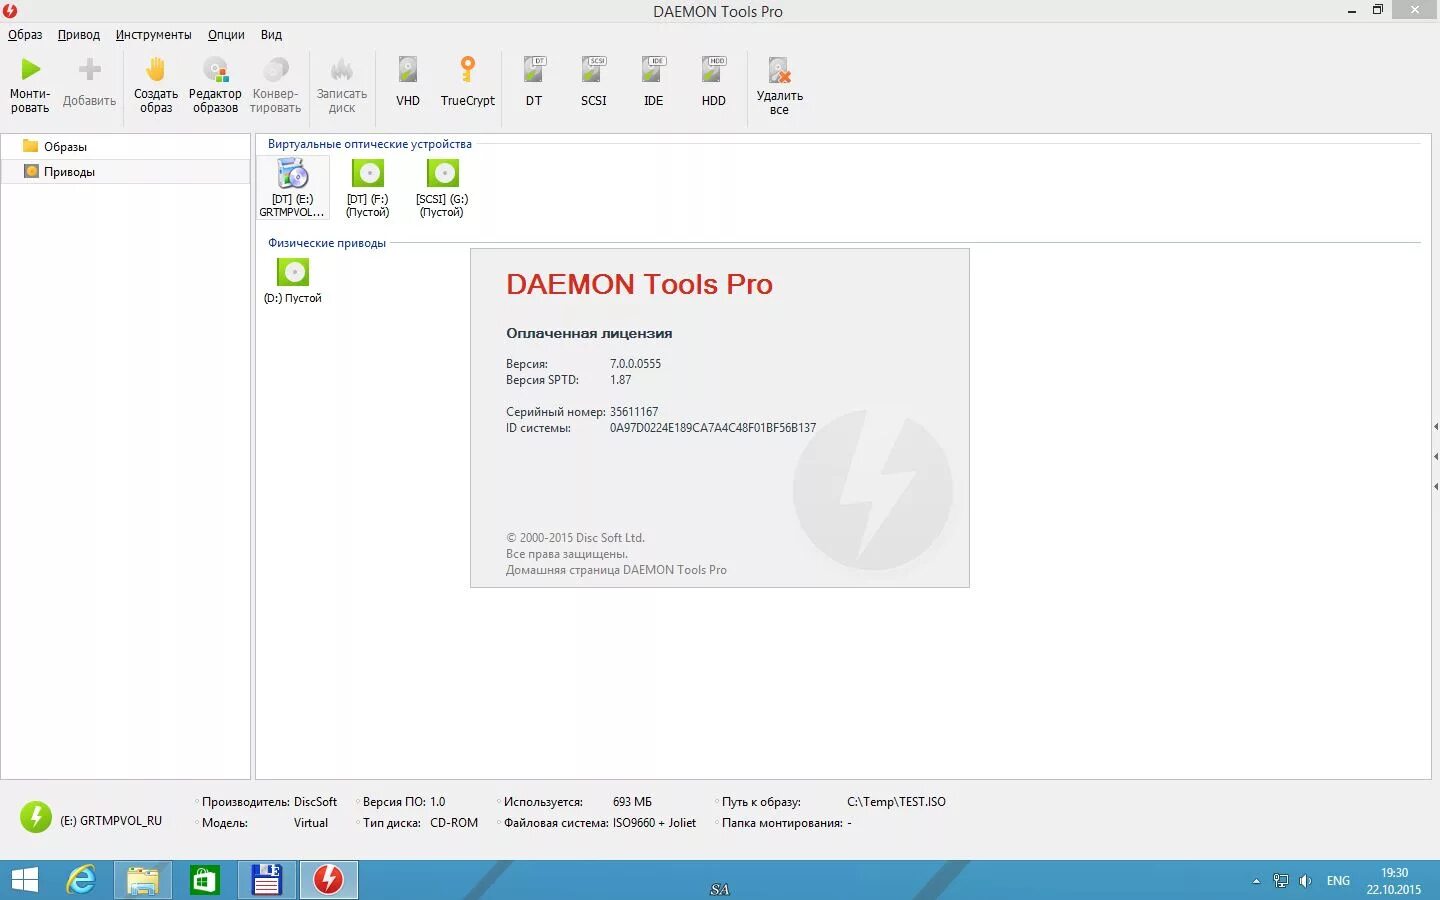Screen dimensions: 1440x900
Task: Click the 693 МБ used size value
Action: (x=632, y=802)
